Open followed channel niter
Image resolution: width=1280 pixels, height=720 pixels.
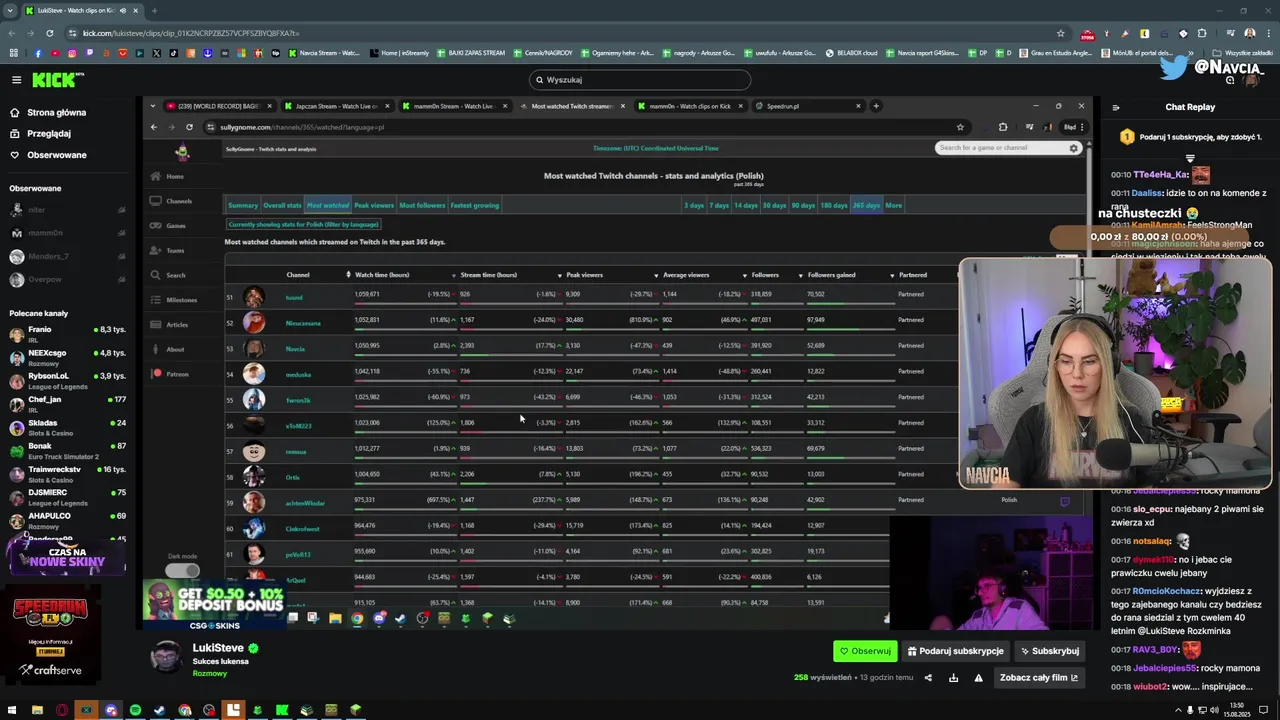click(x=66, y=210)
